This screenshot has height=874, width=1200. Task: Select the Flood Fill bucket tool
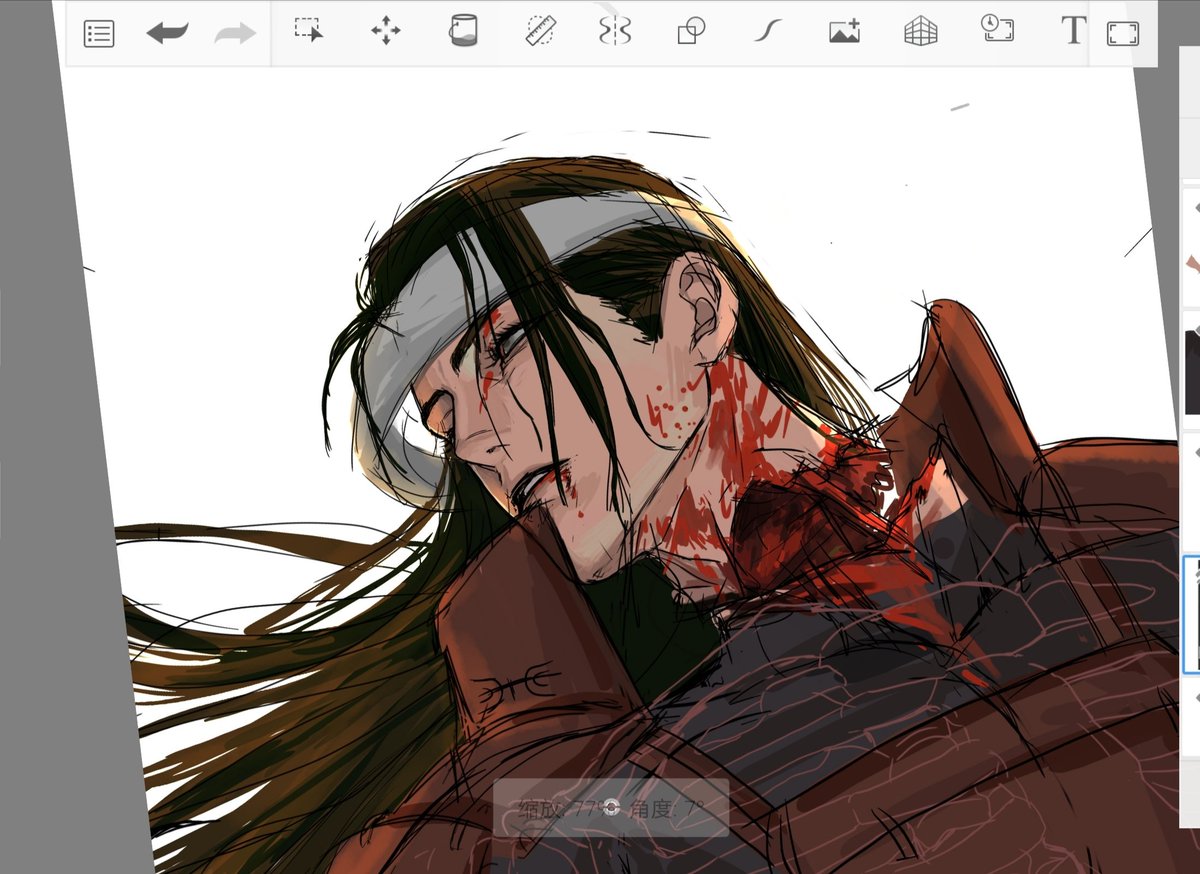462,30
